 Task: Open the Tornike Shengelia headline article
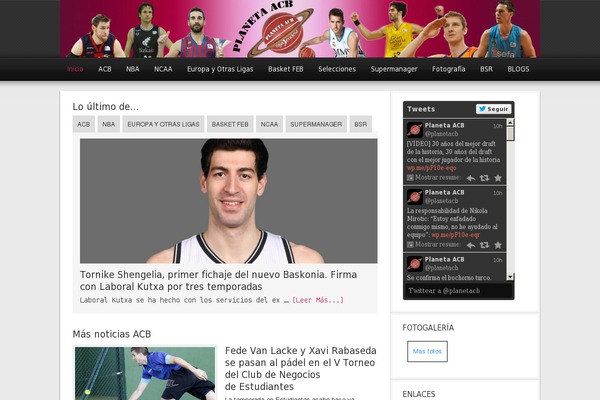218,281
